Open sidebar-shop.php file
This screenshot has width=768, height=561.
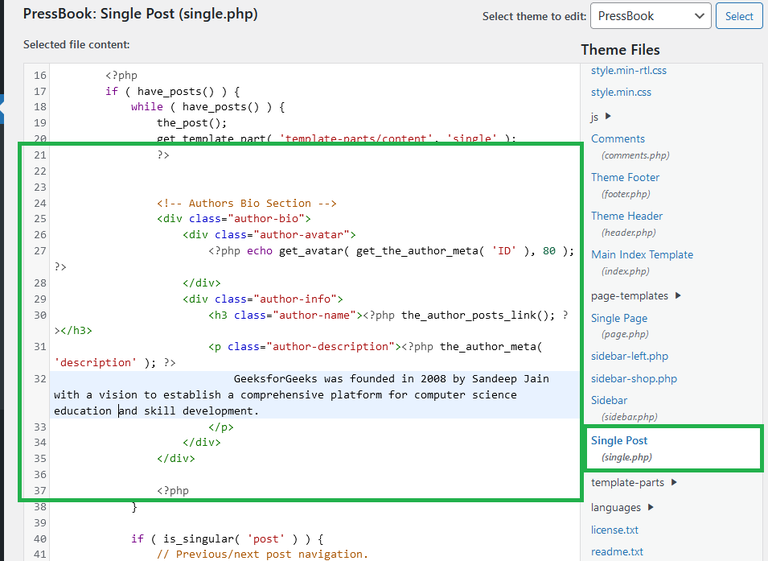634,379
